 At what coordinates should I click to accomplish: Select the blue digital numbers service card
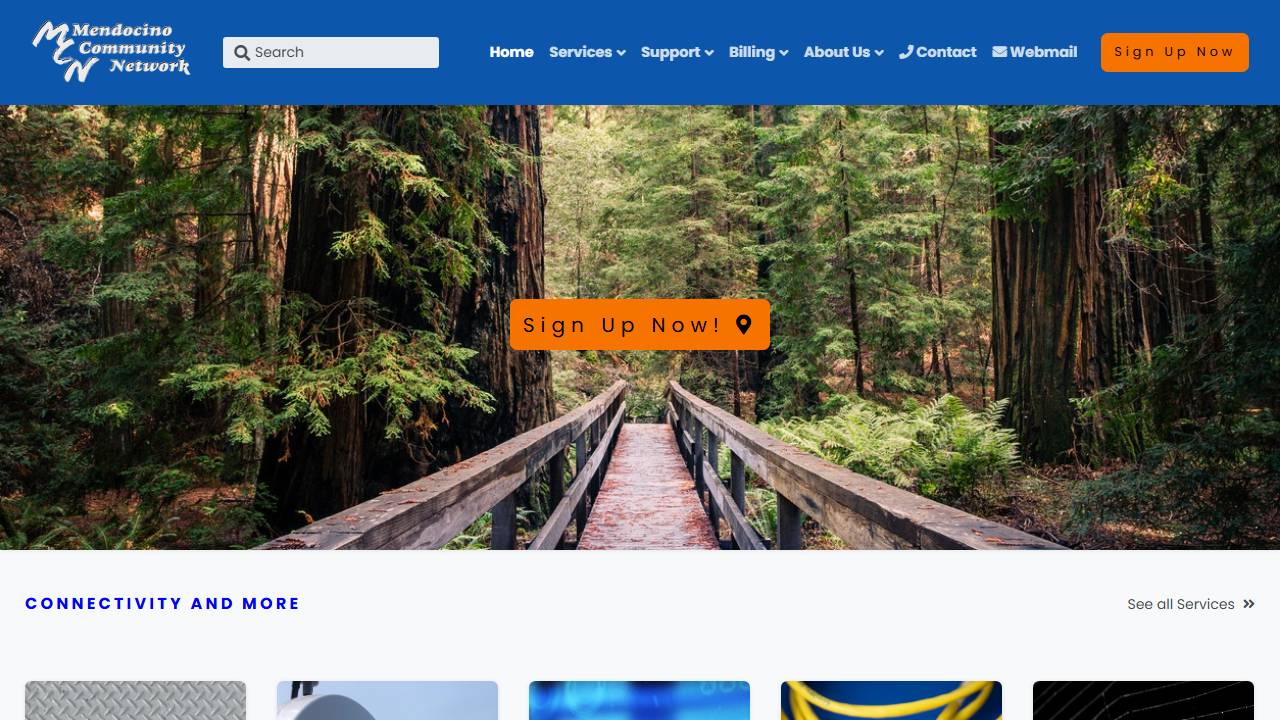pyautogui.click(x=639, y=700)
